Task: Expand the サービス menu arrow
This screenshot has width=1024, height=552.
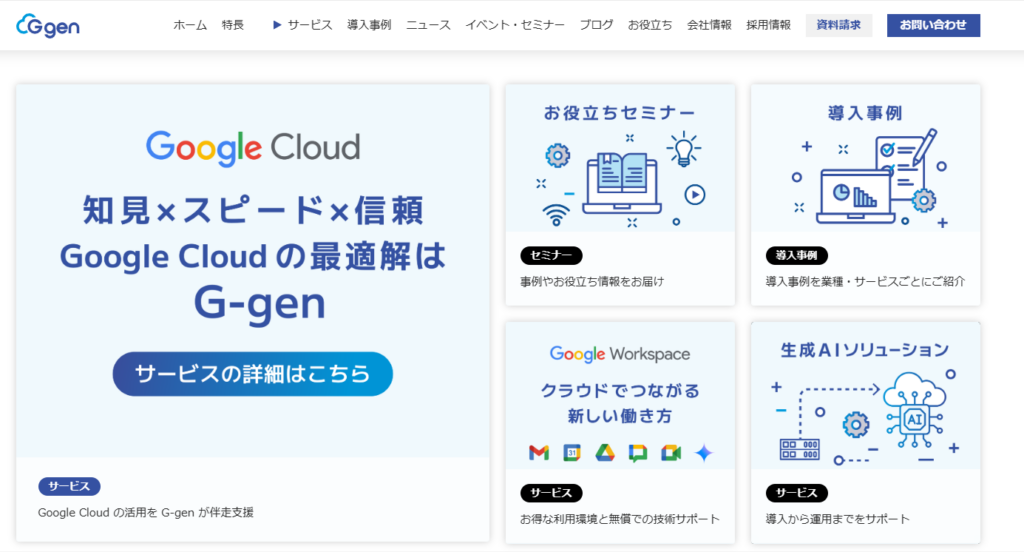Action: tap(277, 25)
